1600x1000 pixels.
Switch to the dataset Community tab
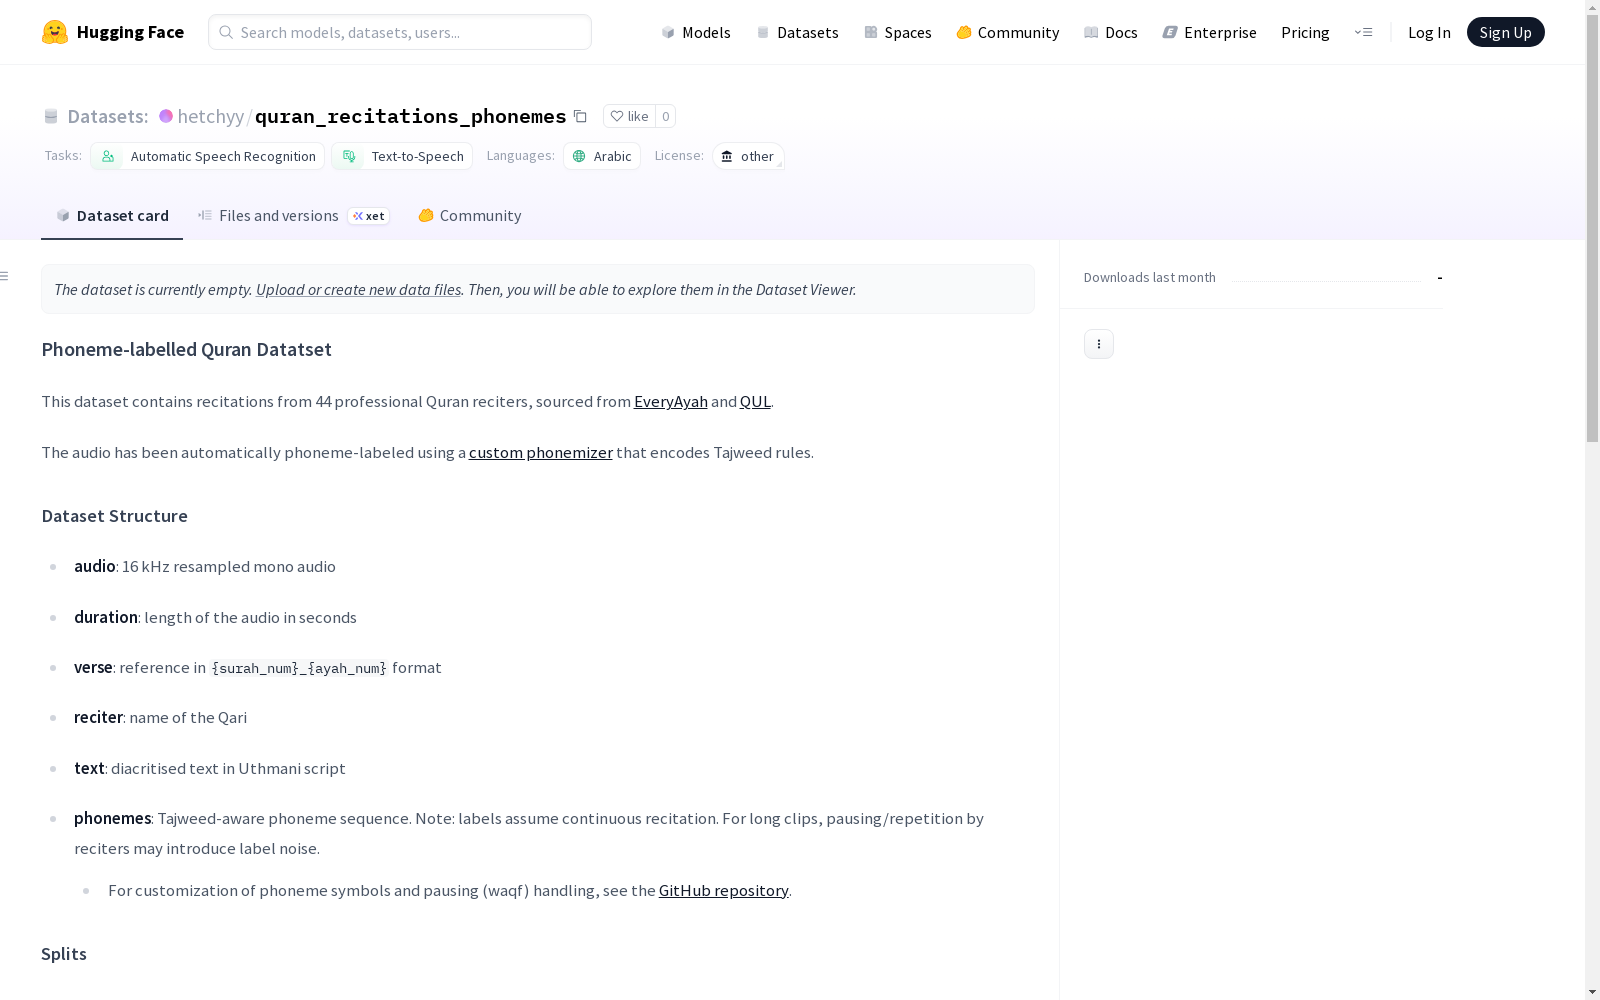[x=470, y=216]
